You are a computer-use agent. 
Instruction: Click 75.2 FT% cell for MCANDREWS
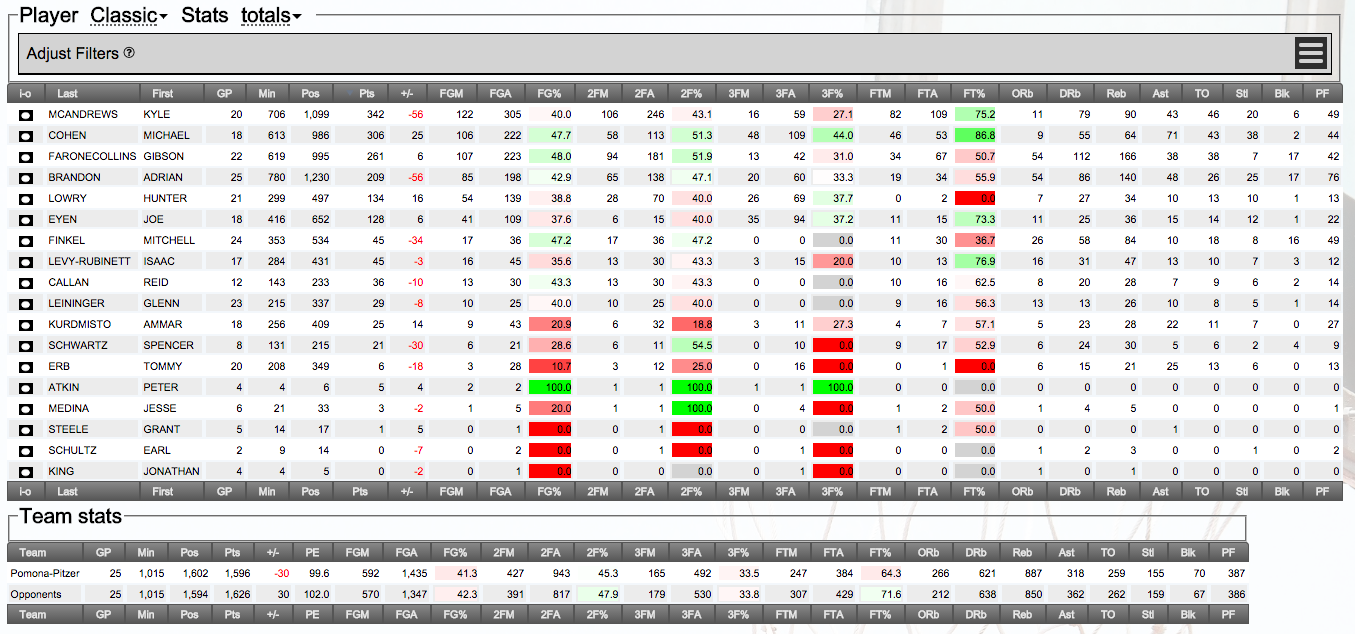[x=976, y=115]
